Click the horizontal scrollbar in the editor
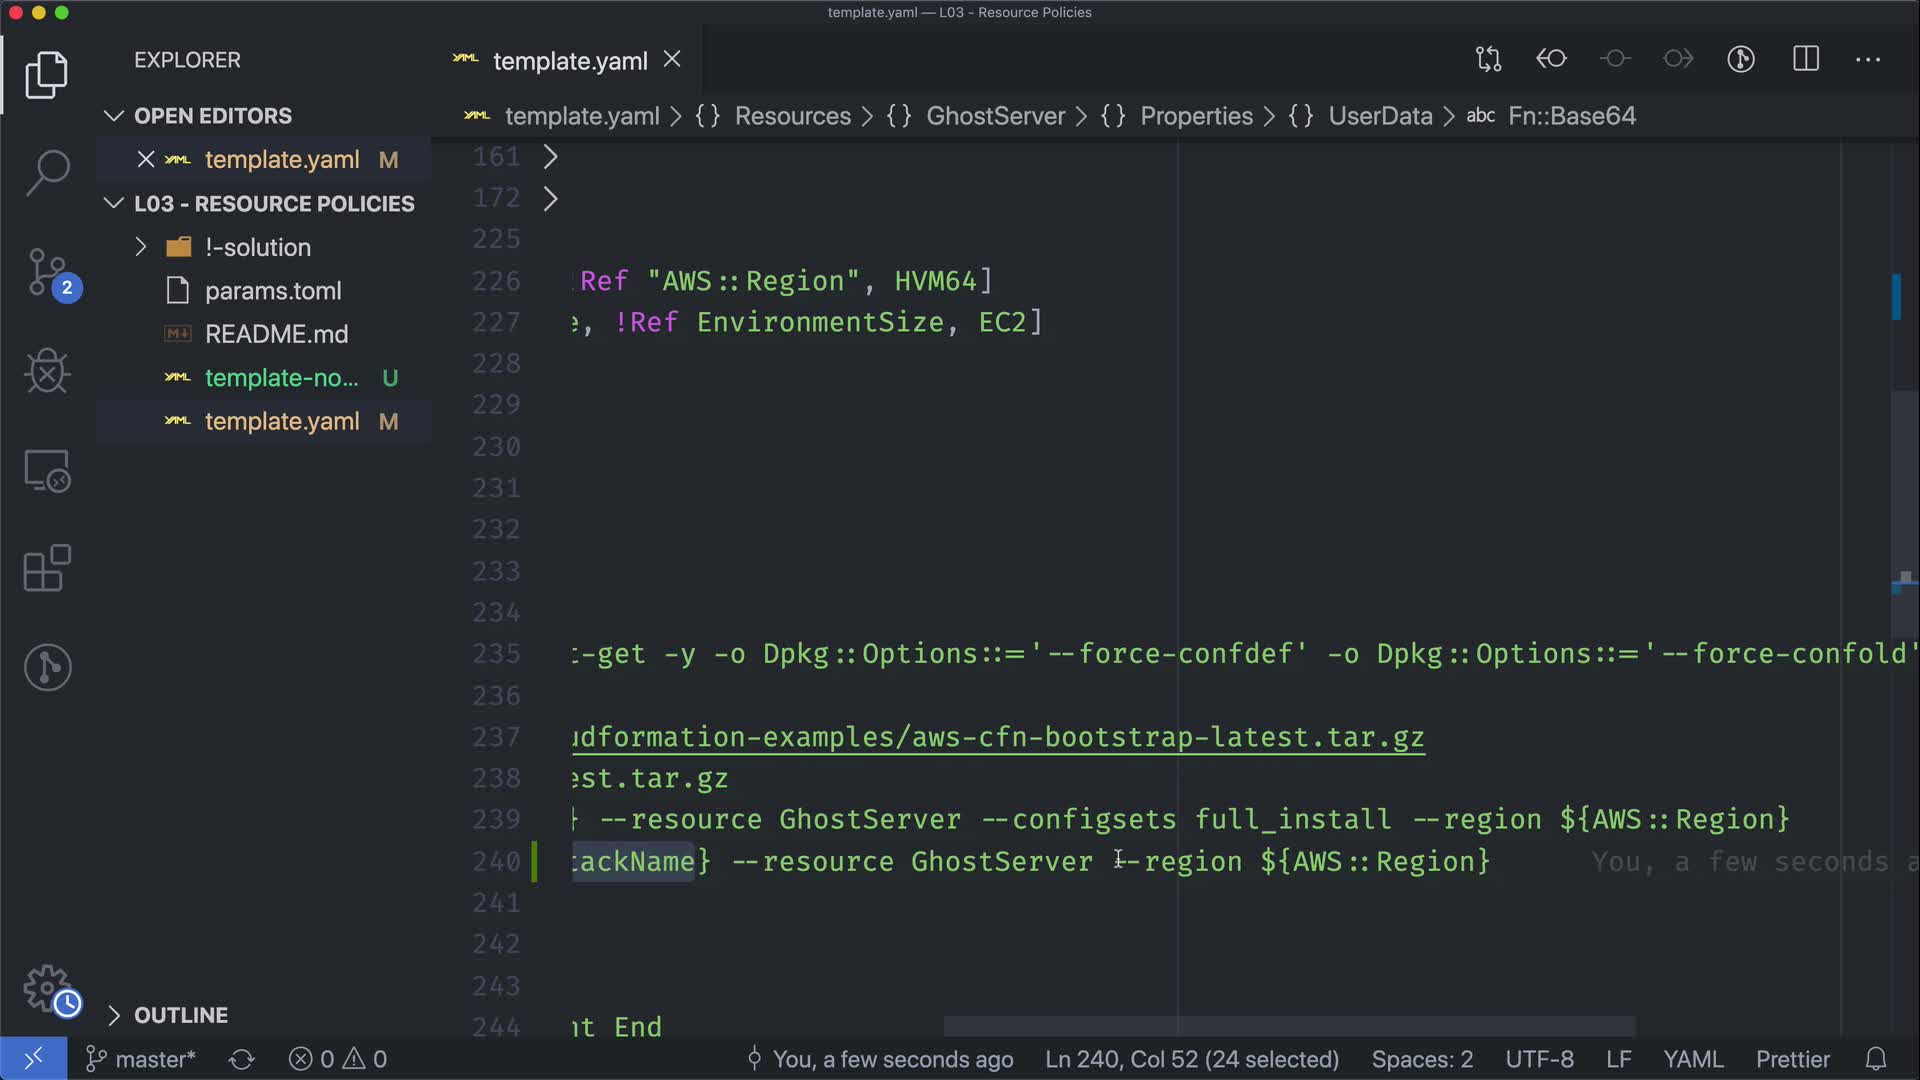Screen dimensions: 1920x1080 click(x=1288, y=1026)
